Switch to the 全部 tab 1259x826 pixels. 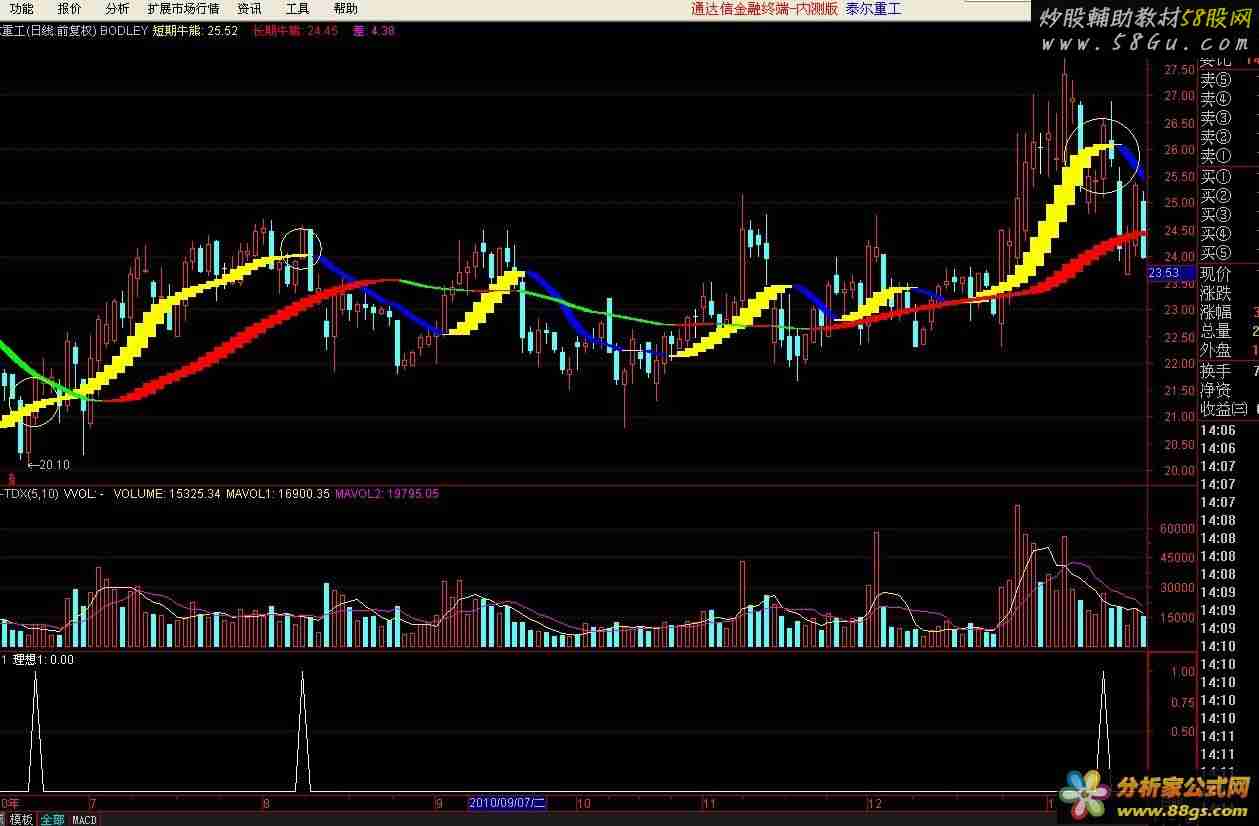click(x=52, y=819)
